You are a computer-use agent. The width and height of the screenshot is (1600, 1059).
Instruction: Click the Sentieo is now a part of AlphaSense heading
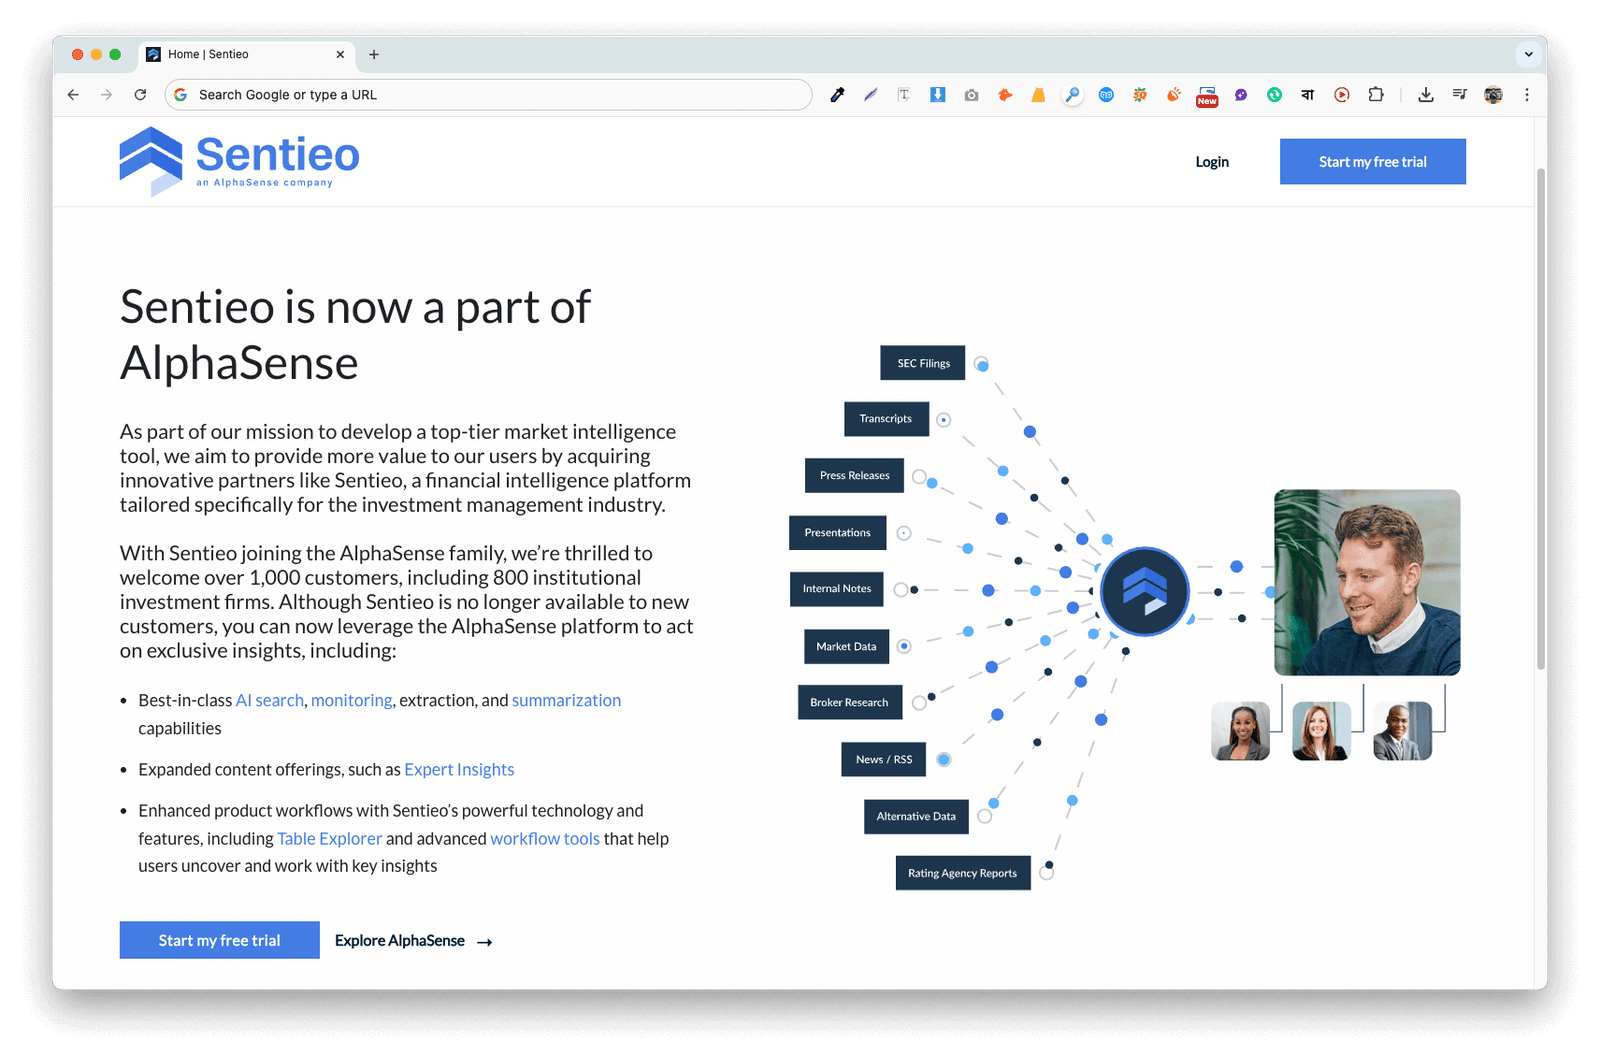[355, 335]
